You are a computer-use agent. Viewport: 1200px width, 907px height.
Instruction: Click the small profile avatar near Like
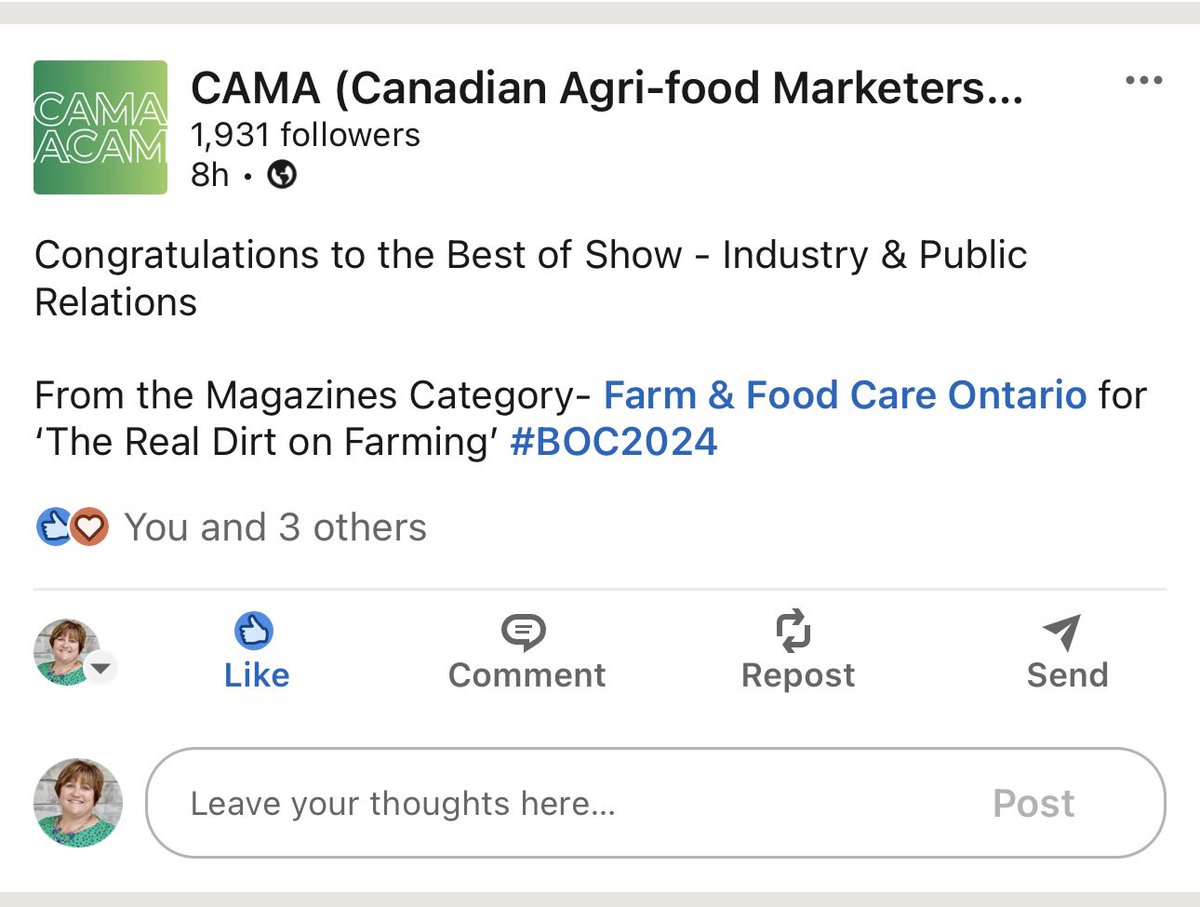point(66,652)
